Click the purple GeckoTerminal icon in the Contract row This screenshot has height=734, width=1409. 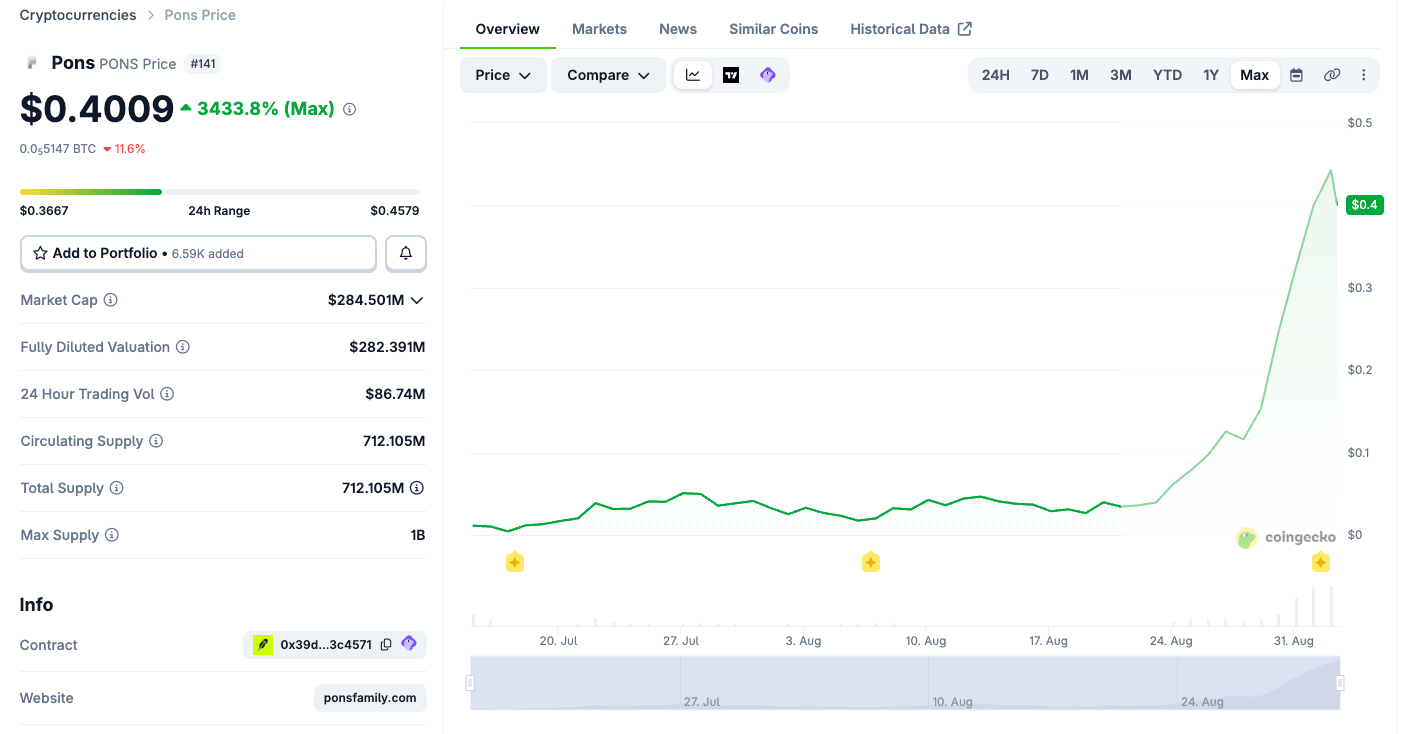(409, 644)
